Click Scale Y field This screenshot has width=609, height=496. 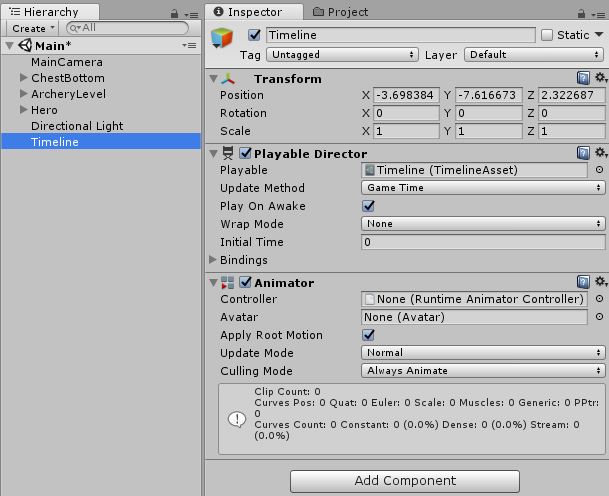pyautogui.click(x=489, y=131)
